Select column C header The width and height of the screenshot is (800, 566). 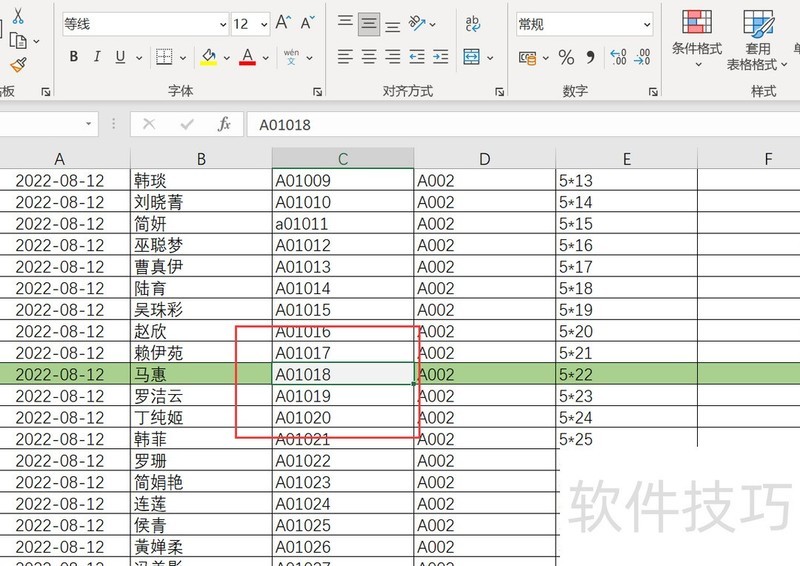coord(342,159)
